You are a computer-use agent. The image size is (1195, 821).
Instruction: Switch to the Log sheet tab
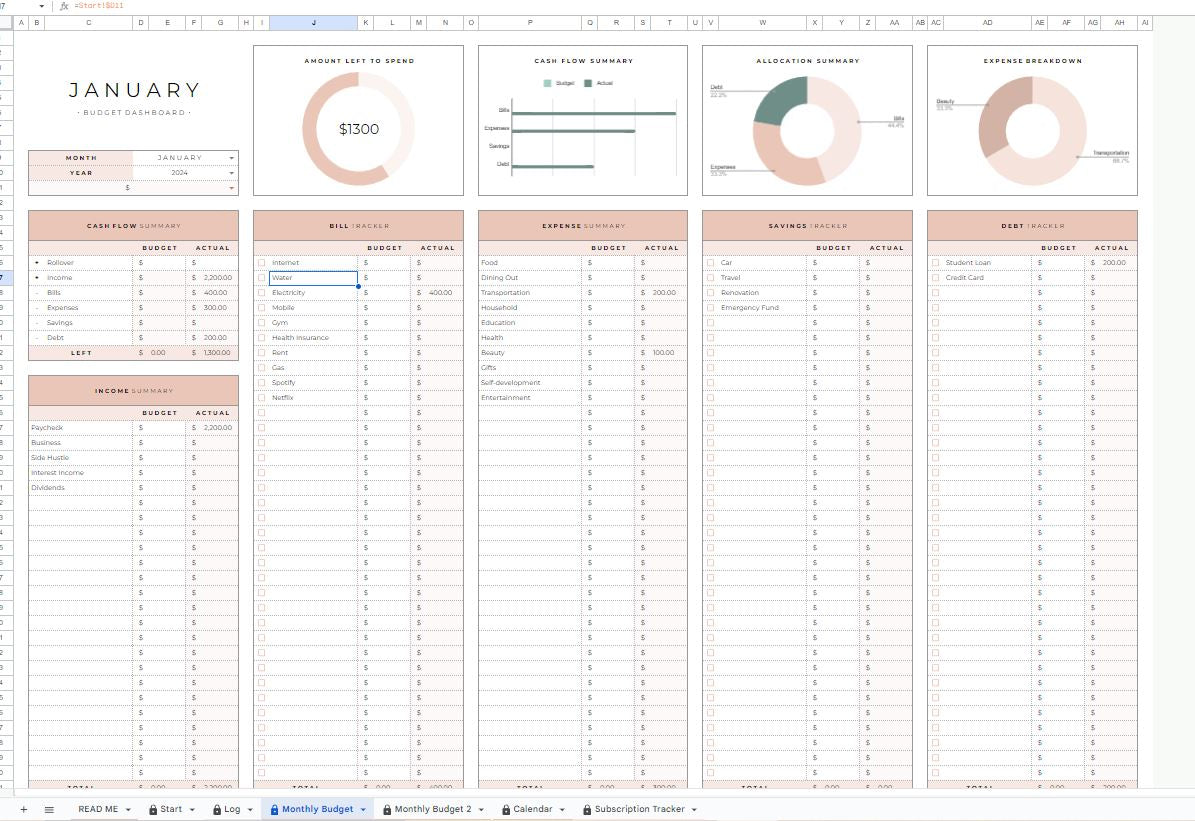coord(232,810)
